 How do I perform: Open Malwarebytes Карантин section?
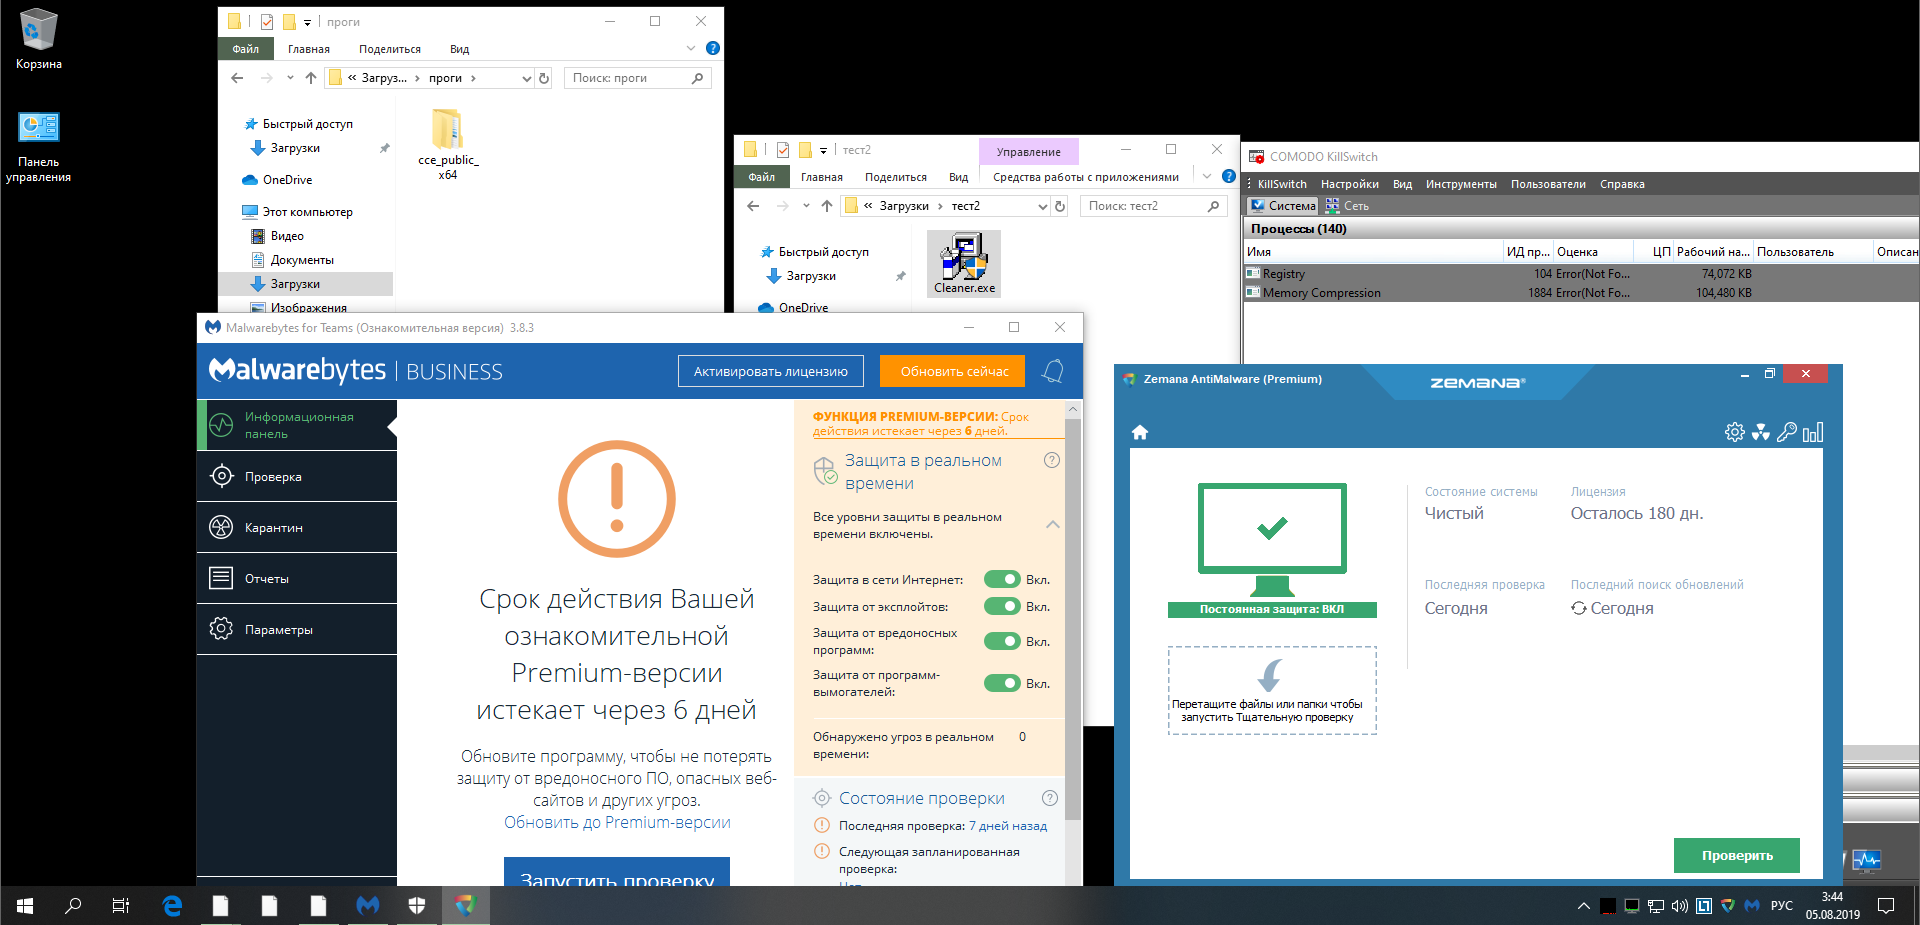click(297, 528)
